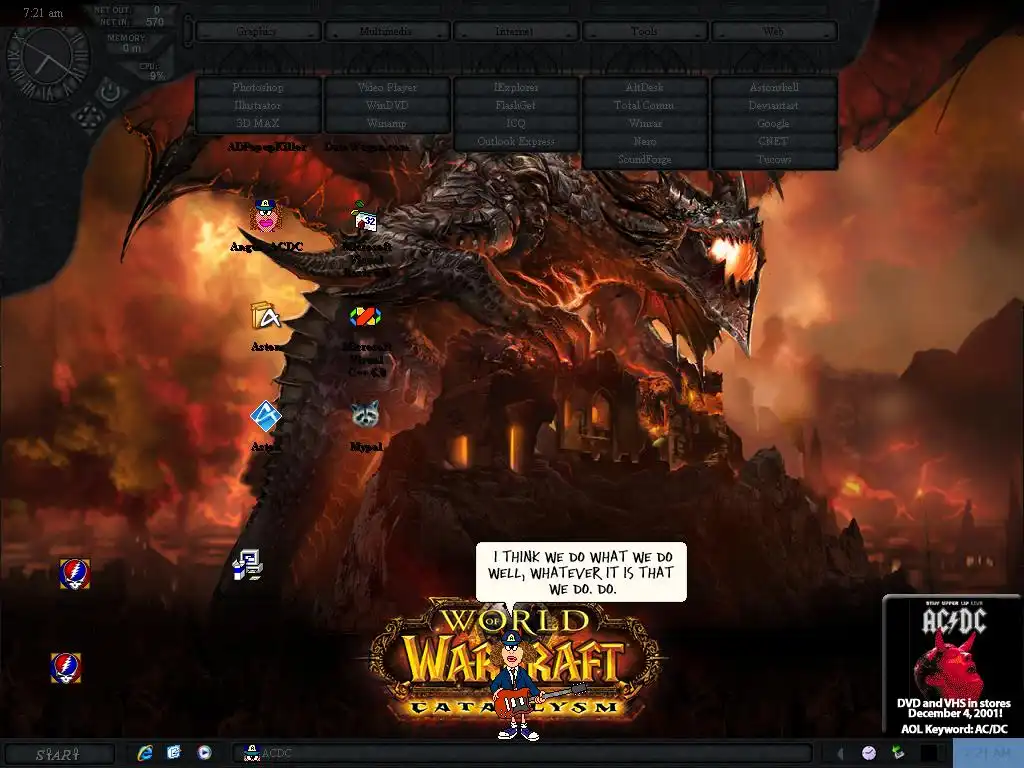1024x768 pixels.
Task: Launch Nero from Tools list
Action: 645,141
